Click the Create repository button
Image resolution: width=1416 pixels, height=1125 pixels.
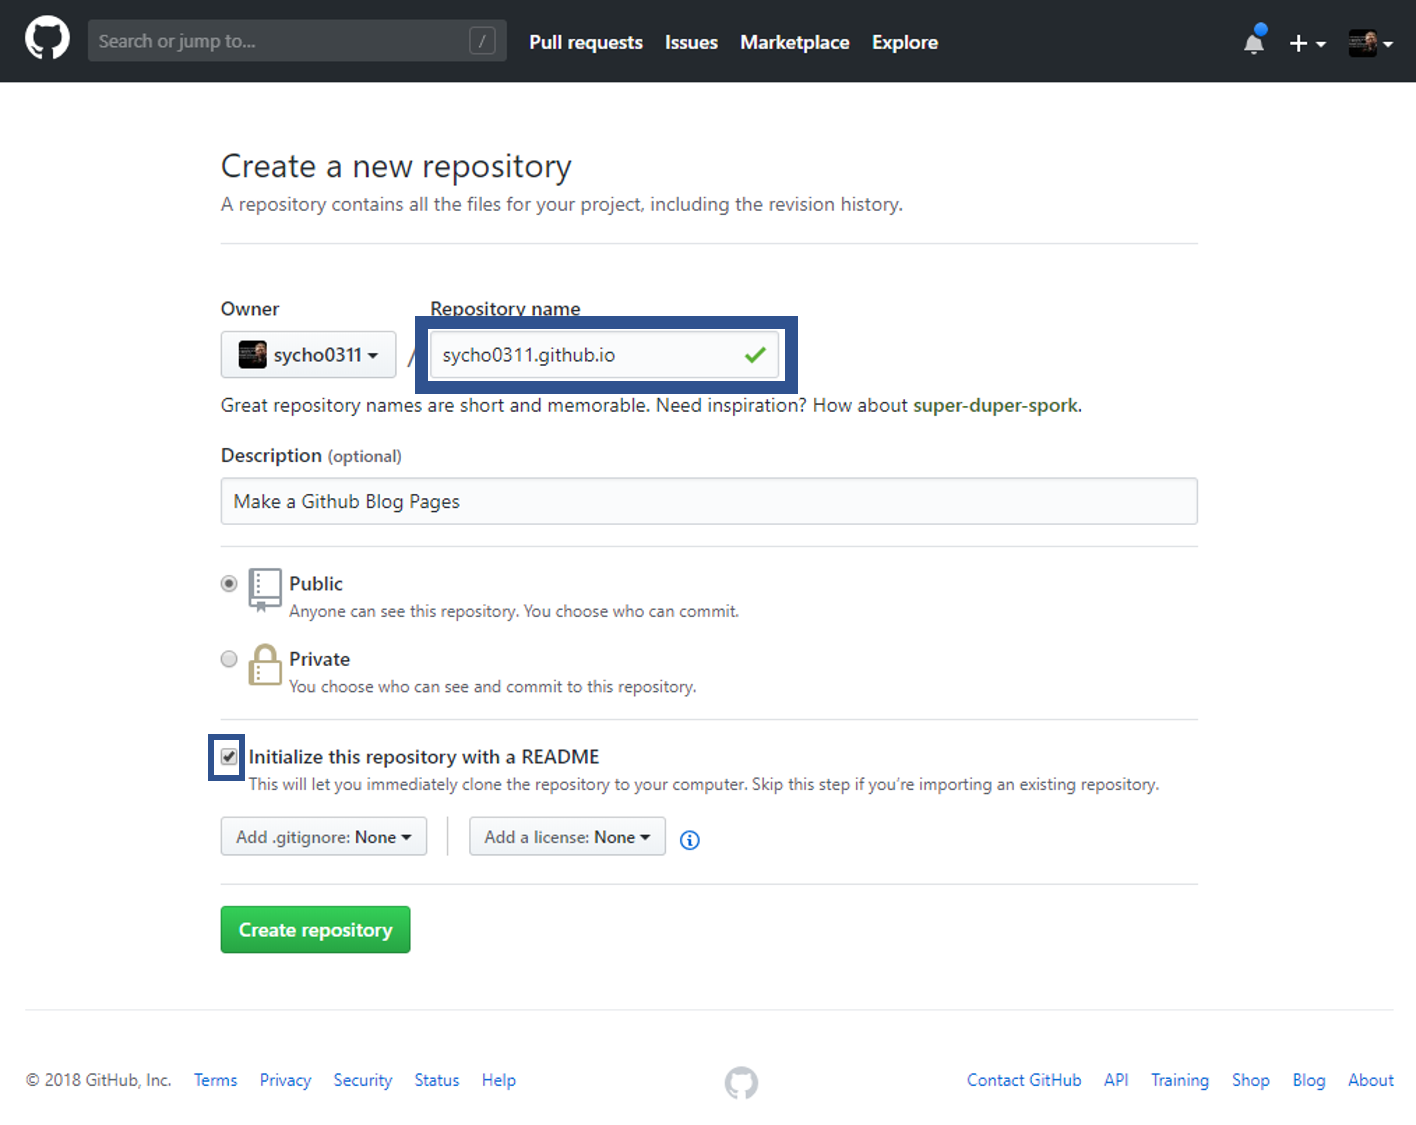pyautogui.click(x=315, y=929)
